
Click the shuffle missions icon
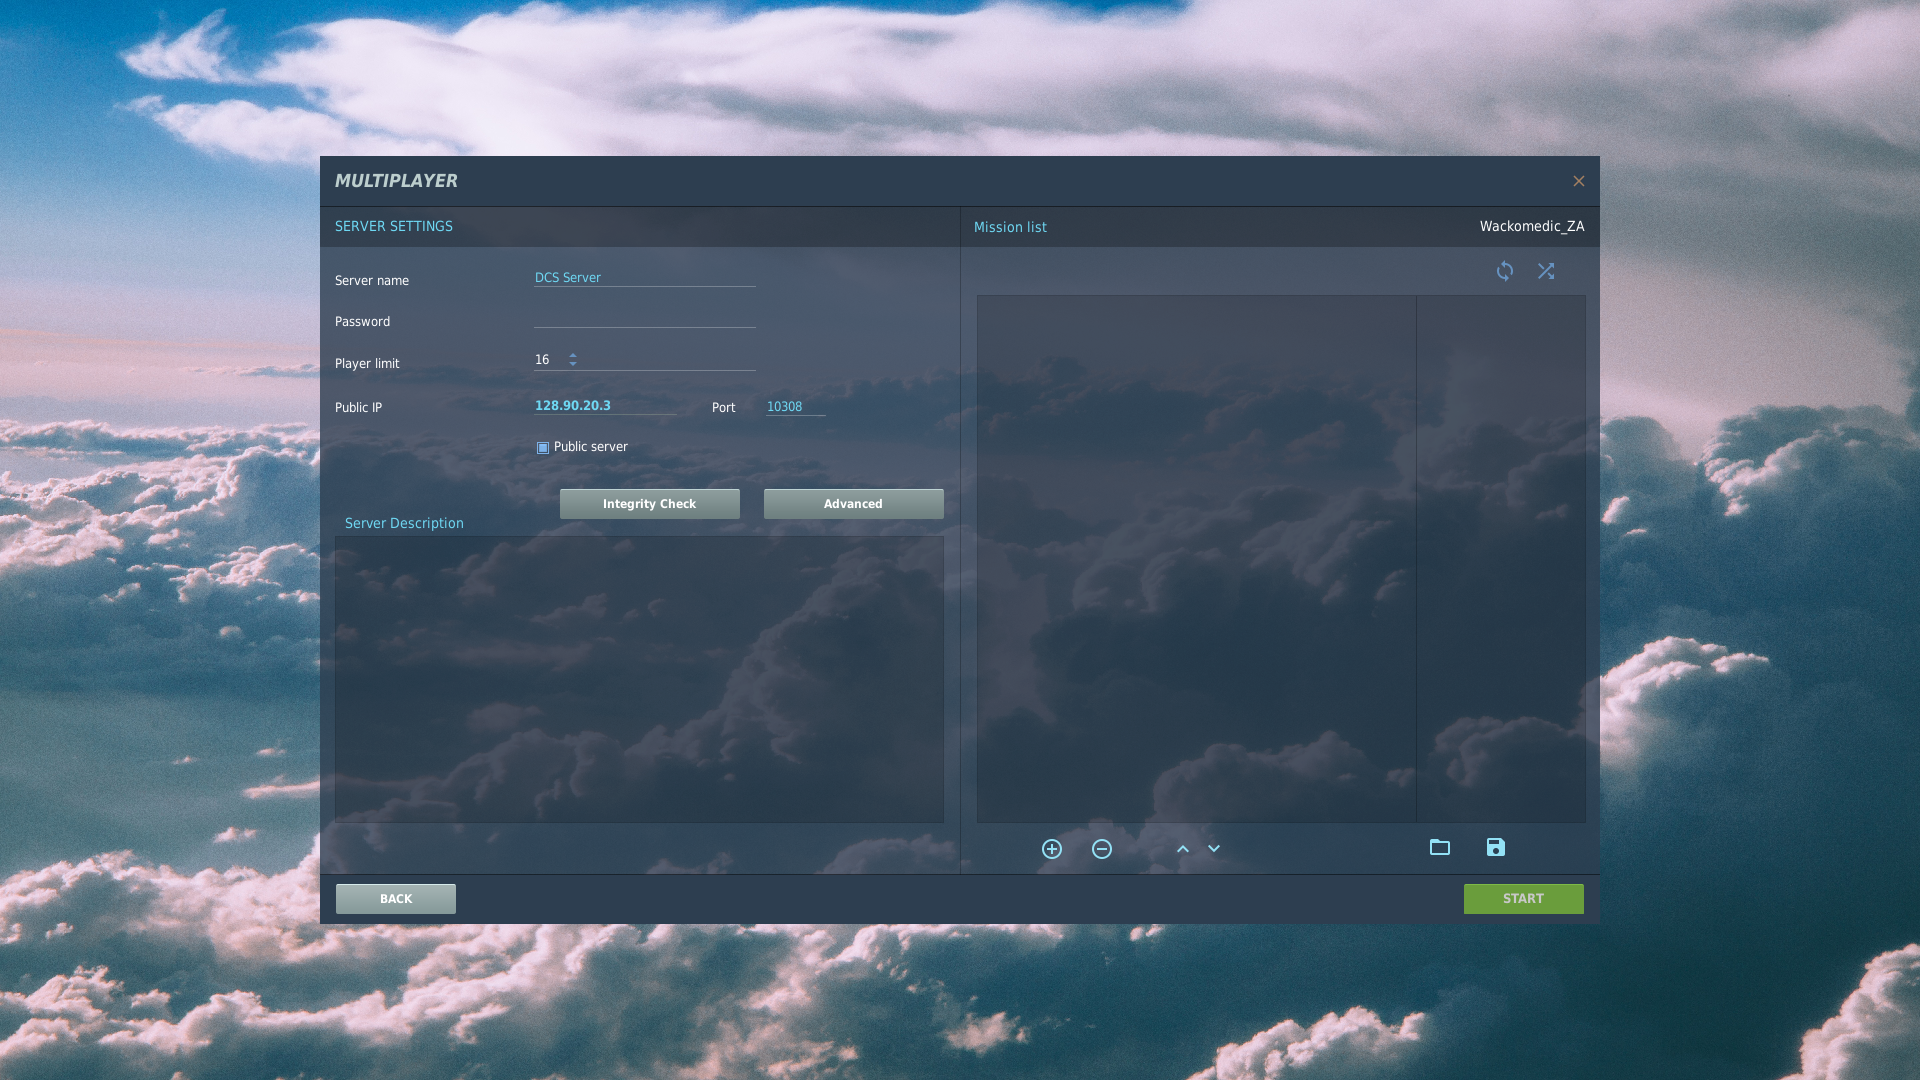click(x=1546, y=271)
